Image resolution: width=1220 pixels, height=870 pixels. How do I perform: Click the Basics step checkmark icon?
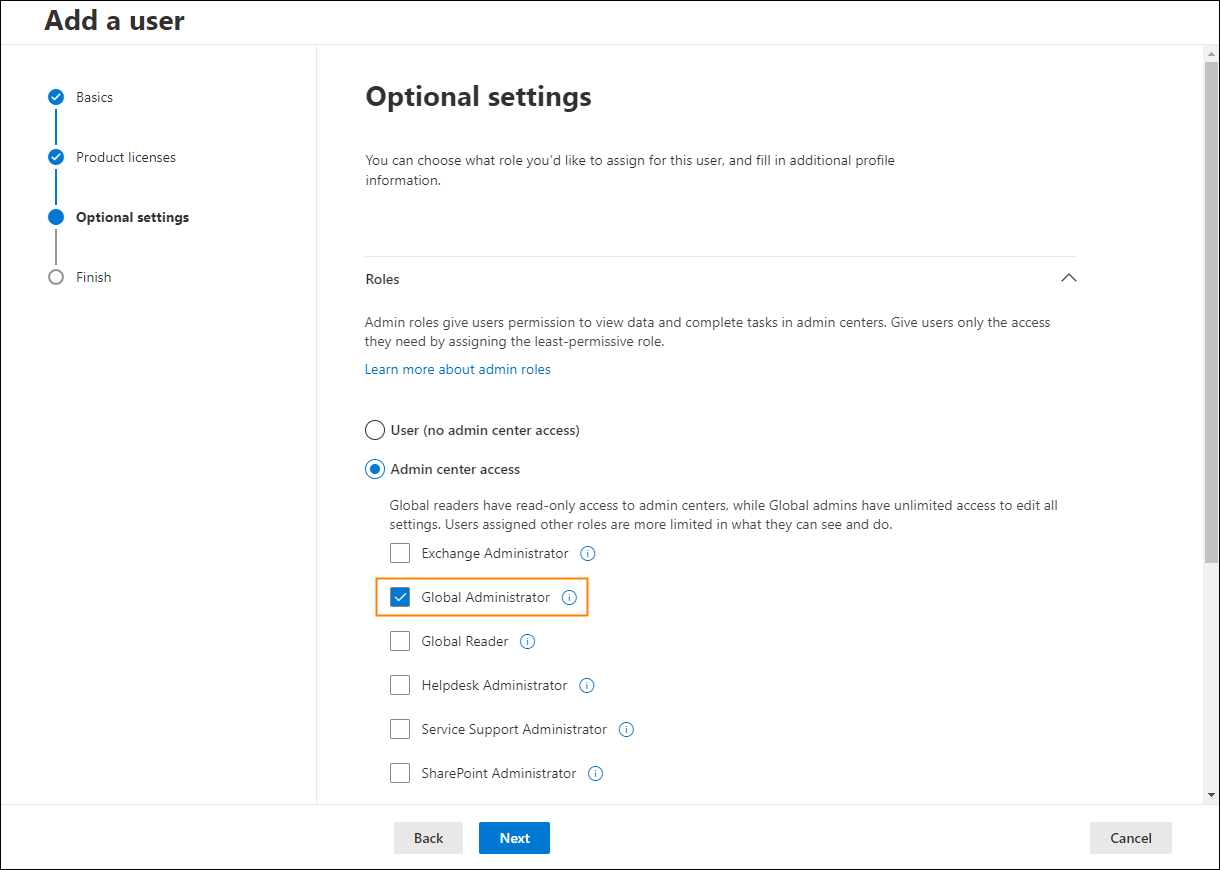pyautogui.click(x=56, y=97)
